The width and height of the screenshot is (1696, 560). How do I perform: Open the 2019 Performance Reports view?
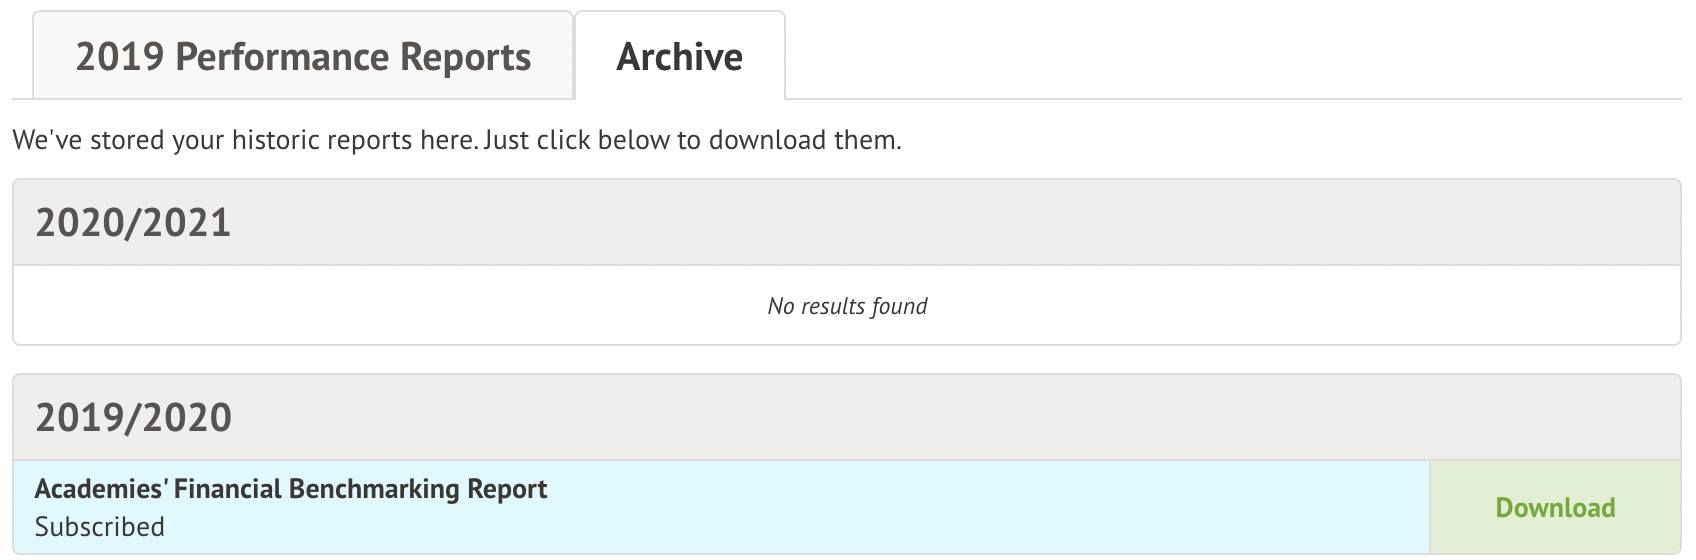303,57
